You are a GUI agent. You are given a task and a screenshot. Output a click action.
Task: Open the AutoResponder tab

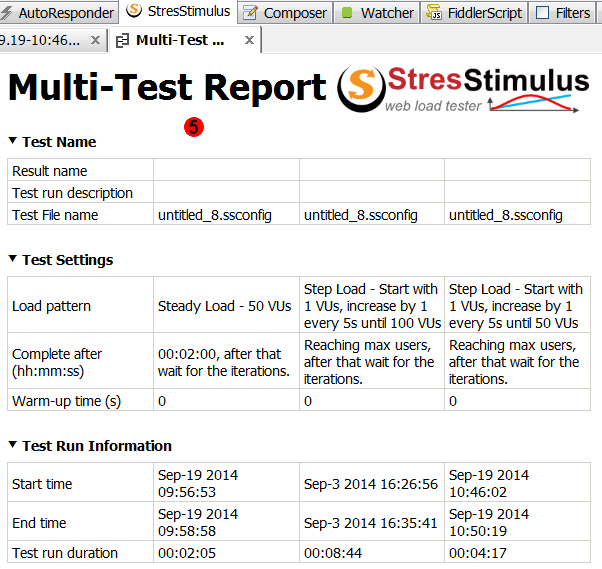(x=58, y=13)
